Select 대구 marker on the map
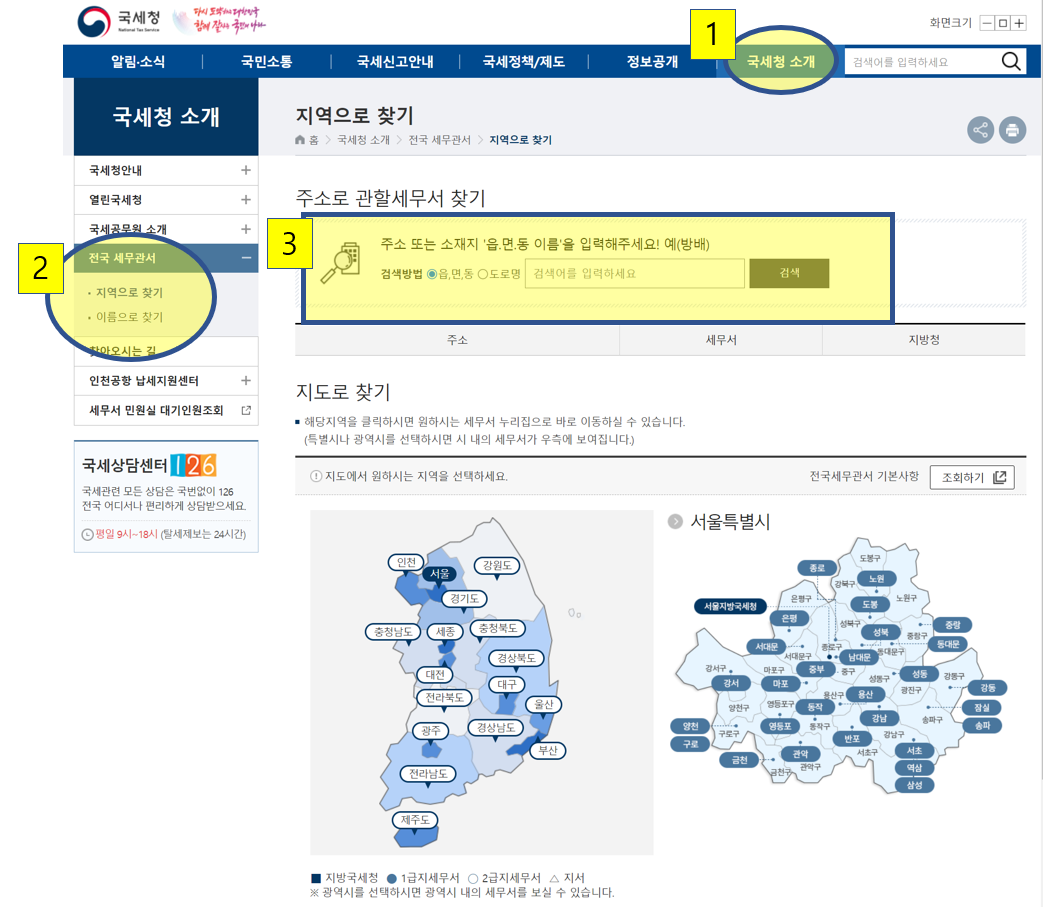 coord(506,684)
